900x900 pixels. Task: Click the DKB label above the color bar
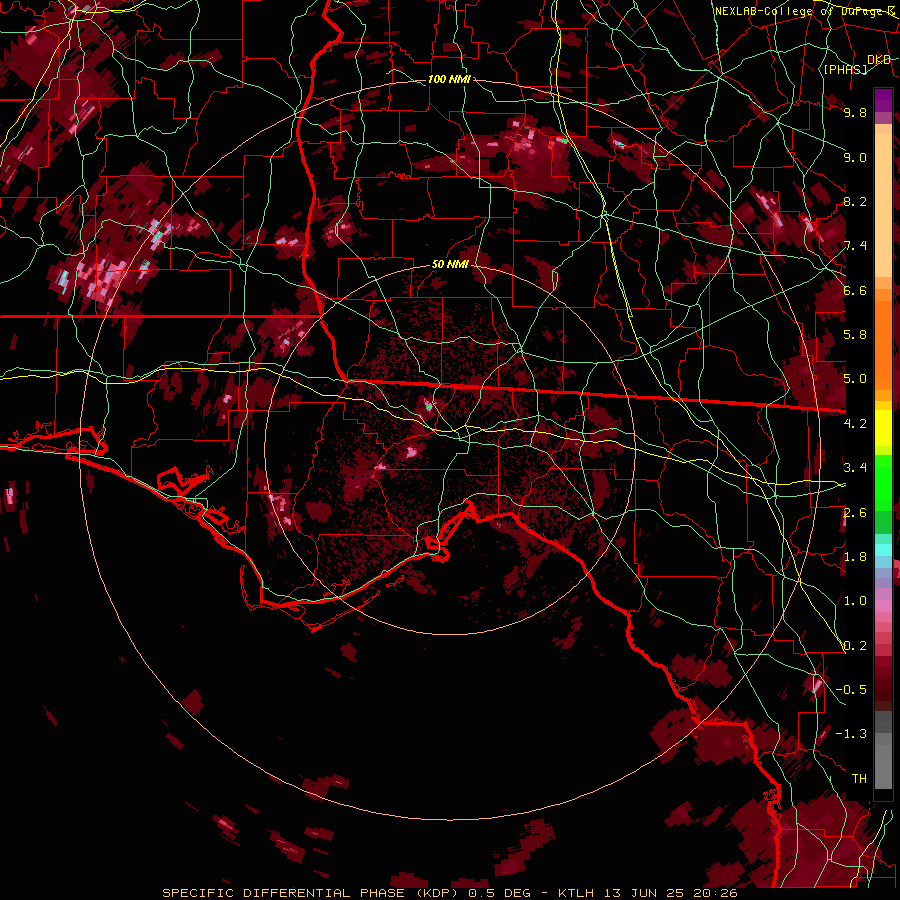[x=879, y=59]
